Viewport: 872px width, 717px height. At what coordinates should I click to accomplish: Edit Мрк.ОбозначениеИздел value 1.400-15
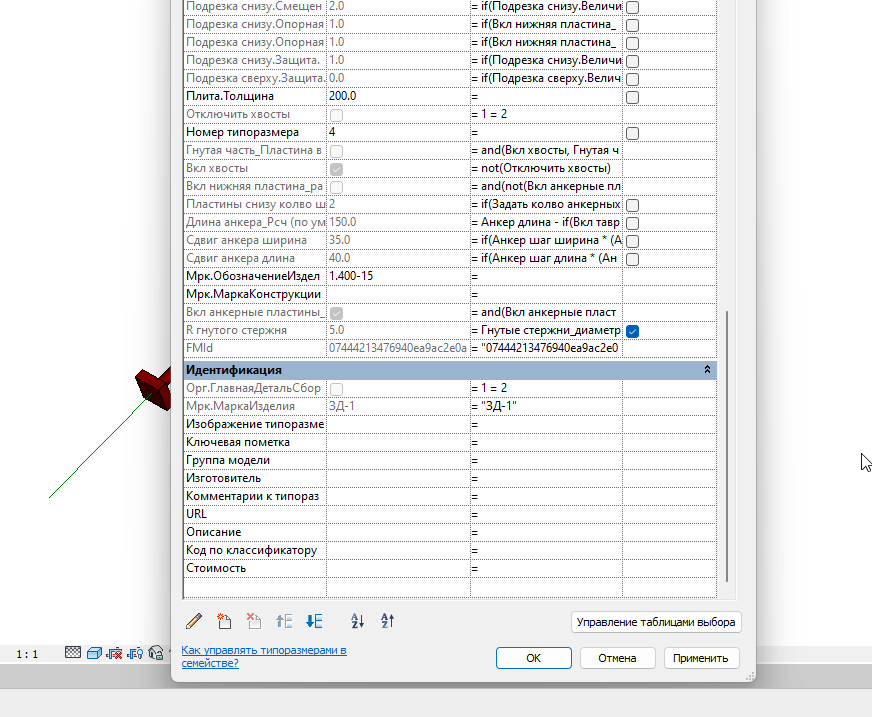tap(398, 276)
